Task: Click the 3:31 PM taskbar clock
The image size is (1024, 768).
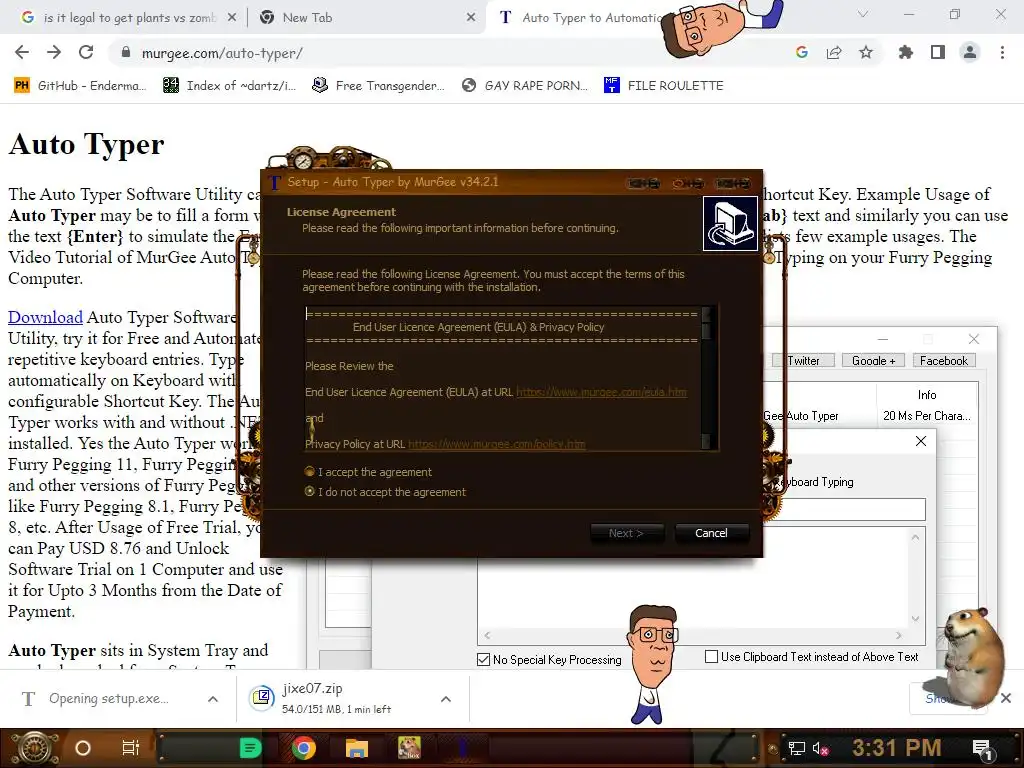Action: click(x=897, y=747)
